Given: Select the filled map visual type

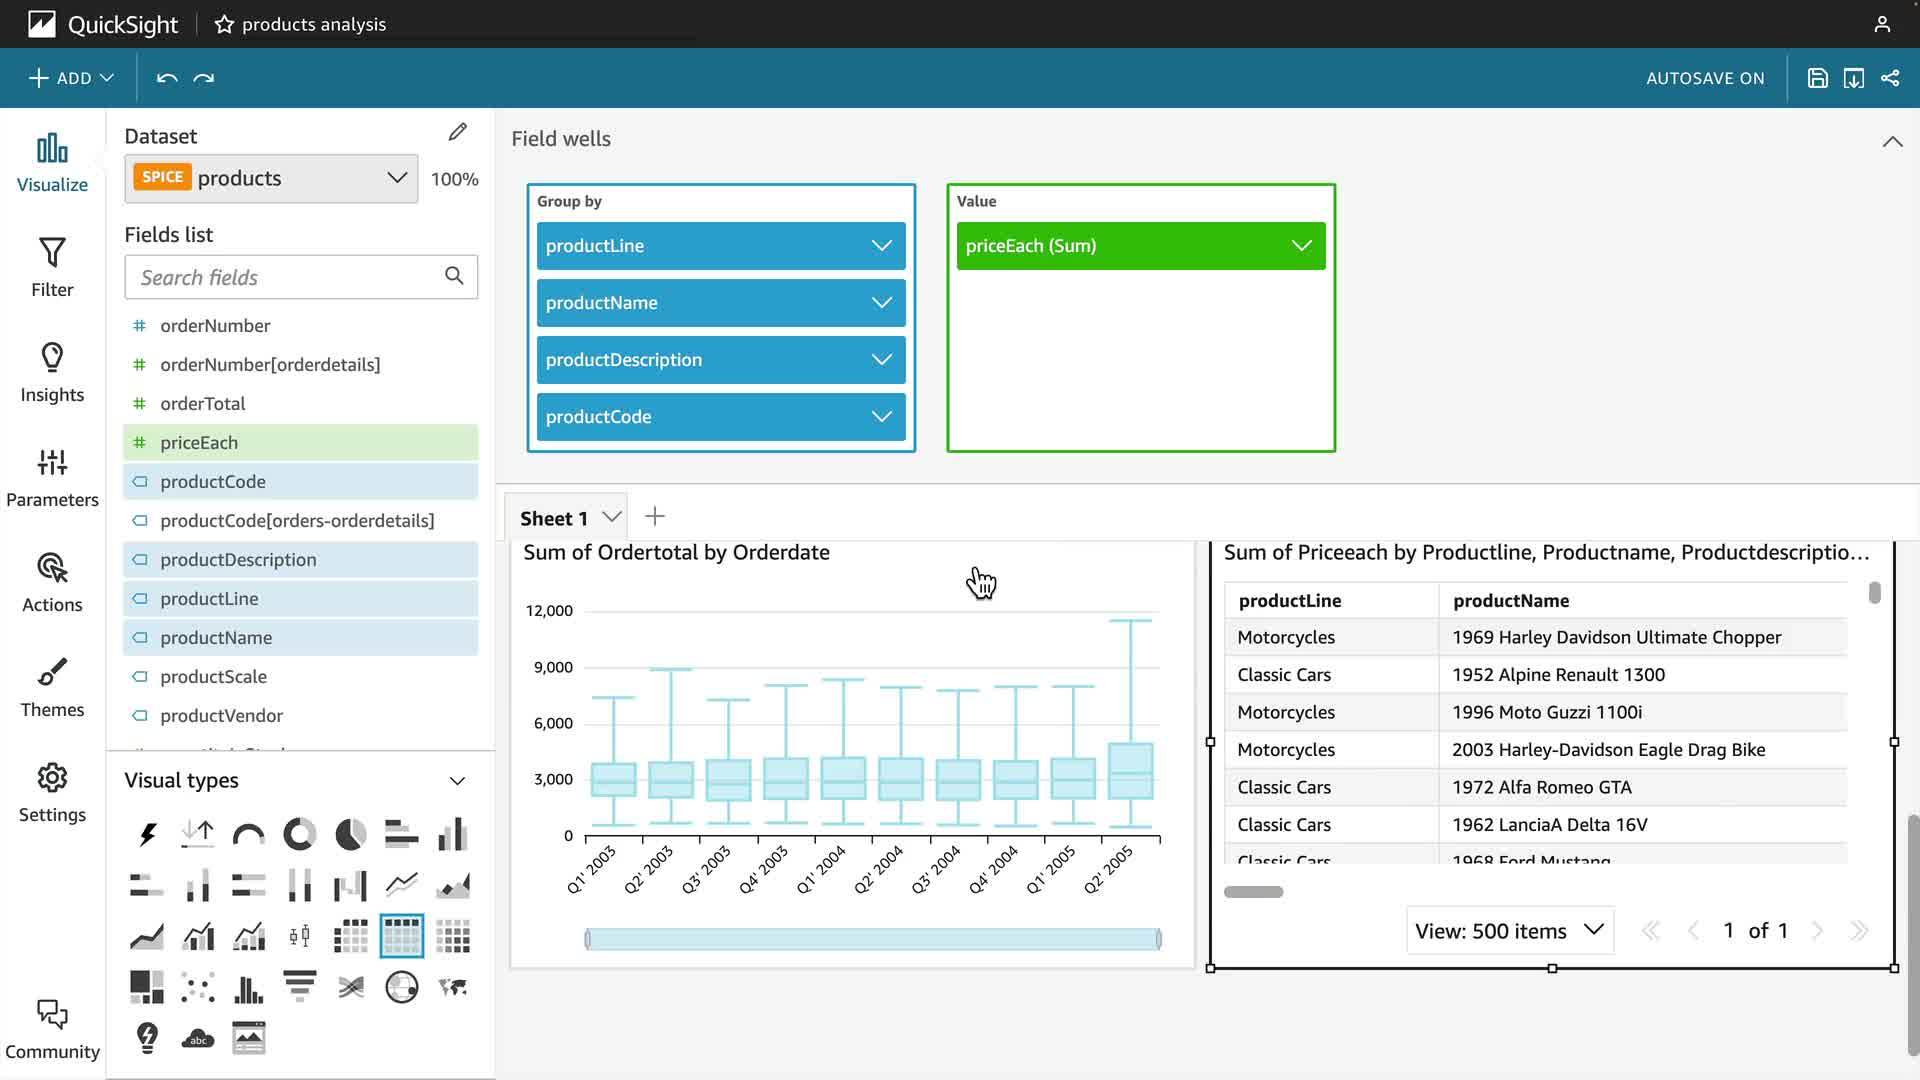Looking at the screenshot, I should [453, 987].
